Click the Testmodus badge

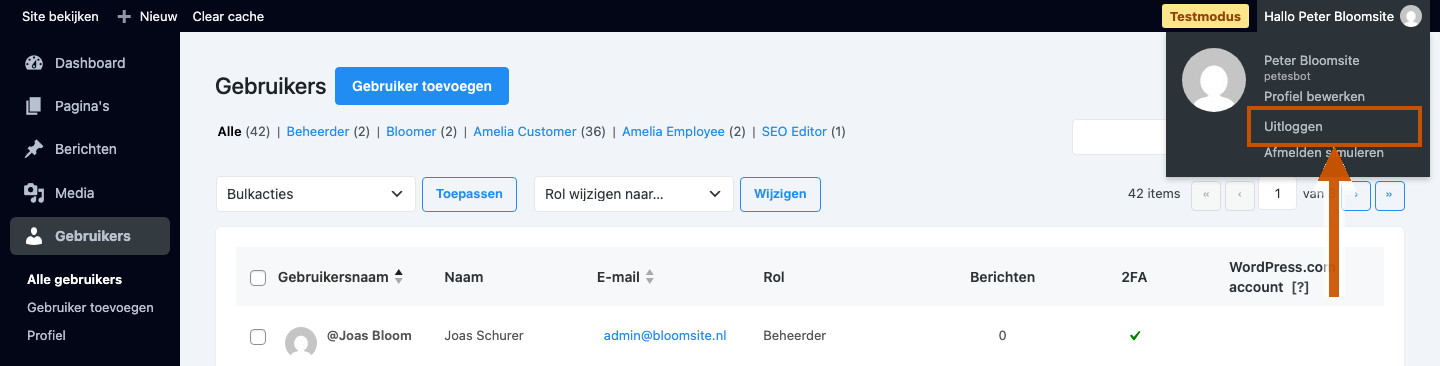[x=1206, y=16]
